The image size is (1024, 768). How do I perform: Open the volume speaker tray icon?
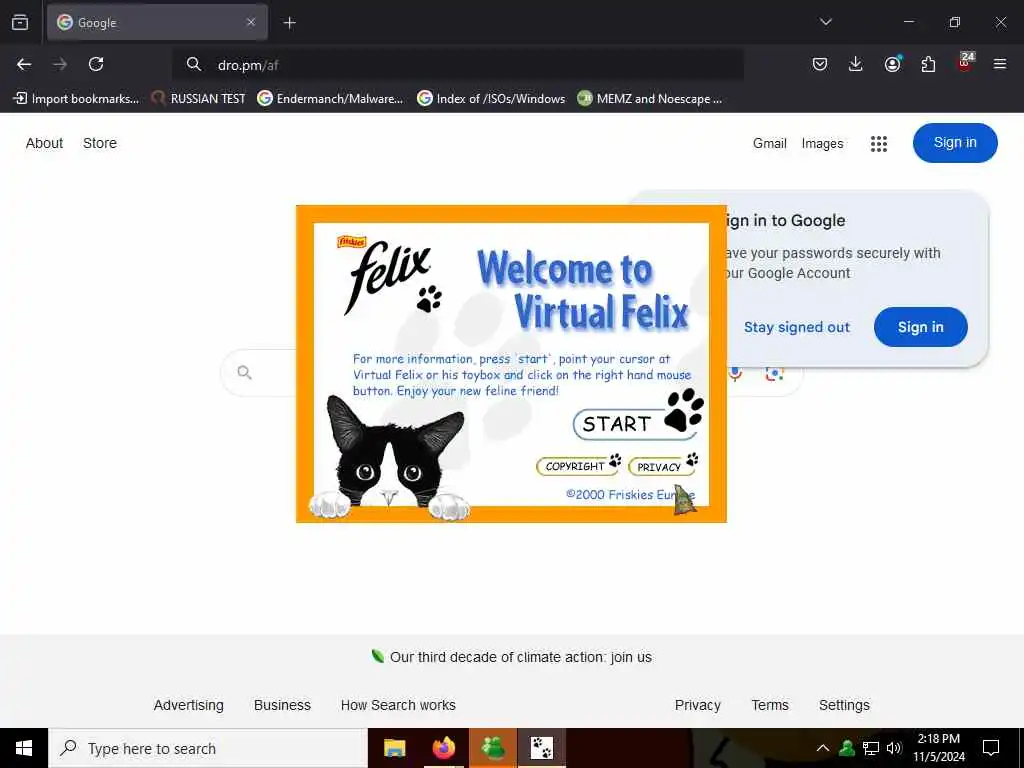(894, 748)
